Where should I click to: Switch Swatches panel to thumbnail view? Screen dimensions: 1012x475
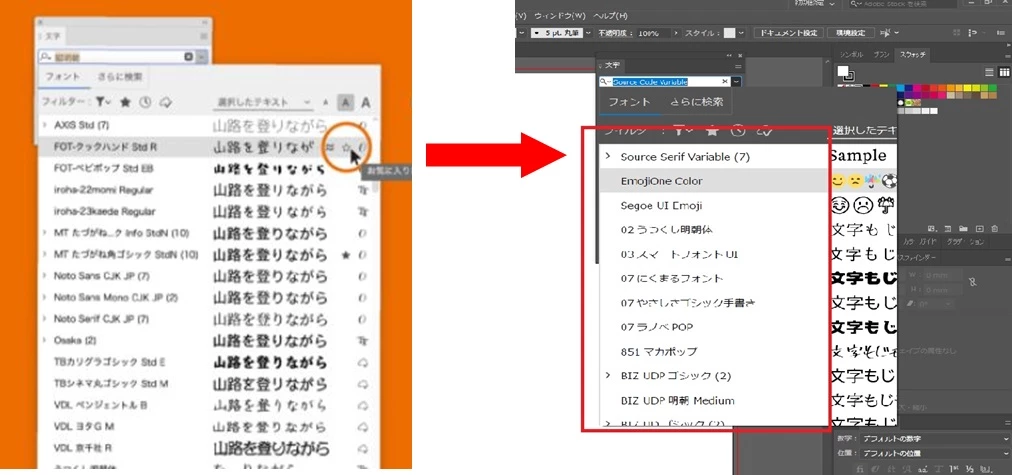1004,72
